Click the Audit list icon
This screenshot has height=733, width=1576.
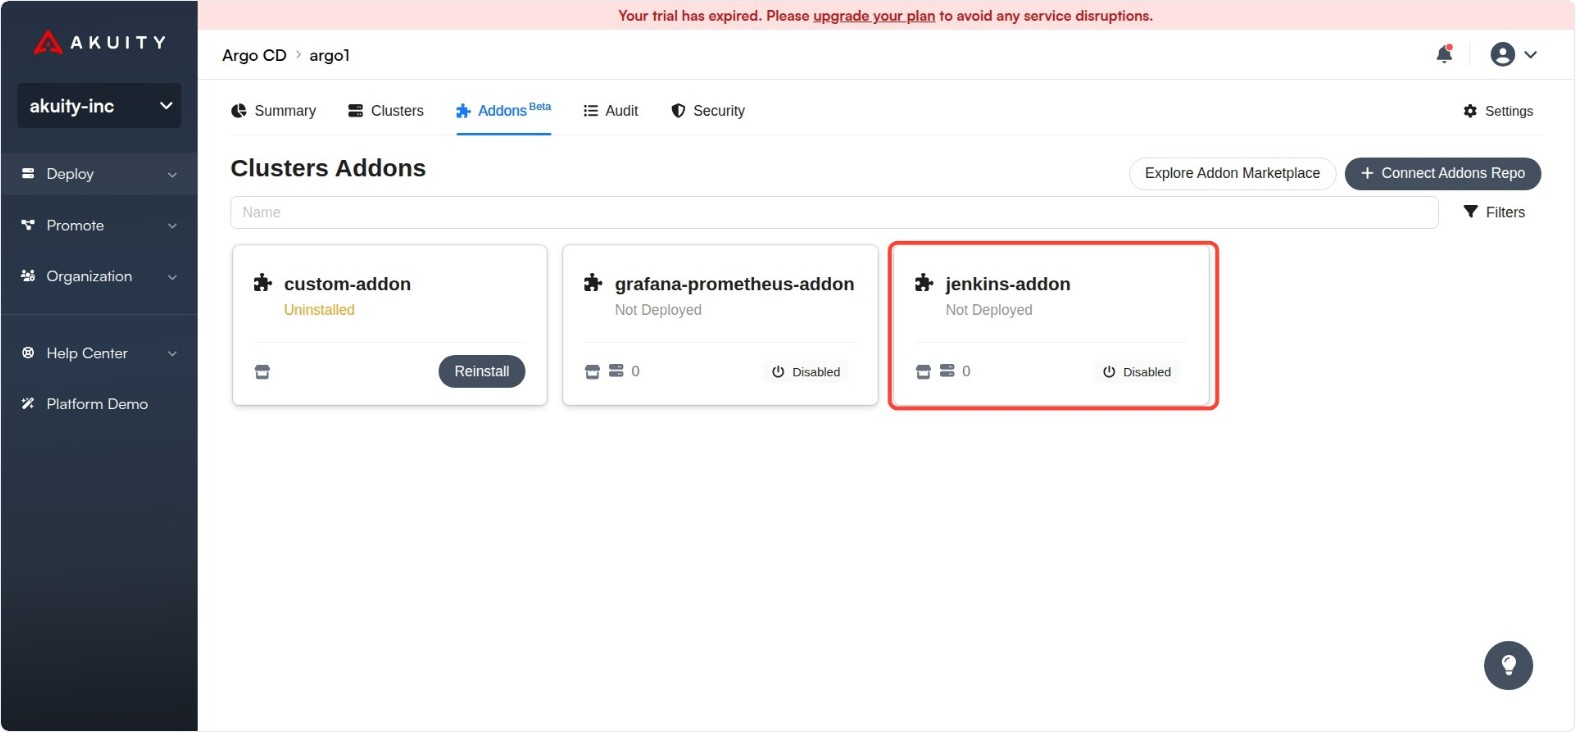[x=591, y=111]
